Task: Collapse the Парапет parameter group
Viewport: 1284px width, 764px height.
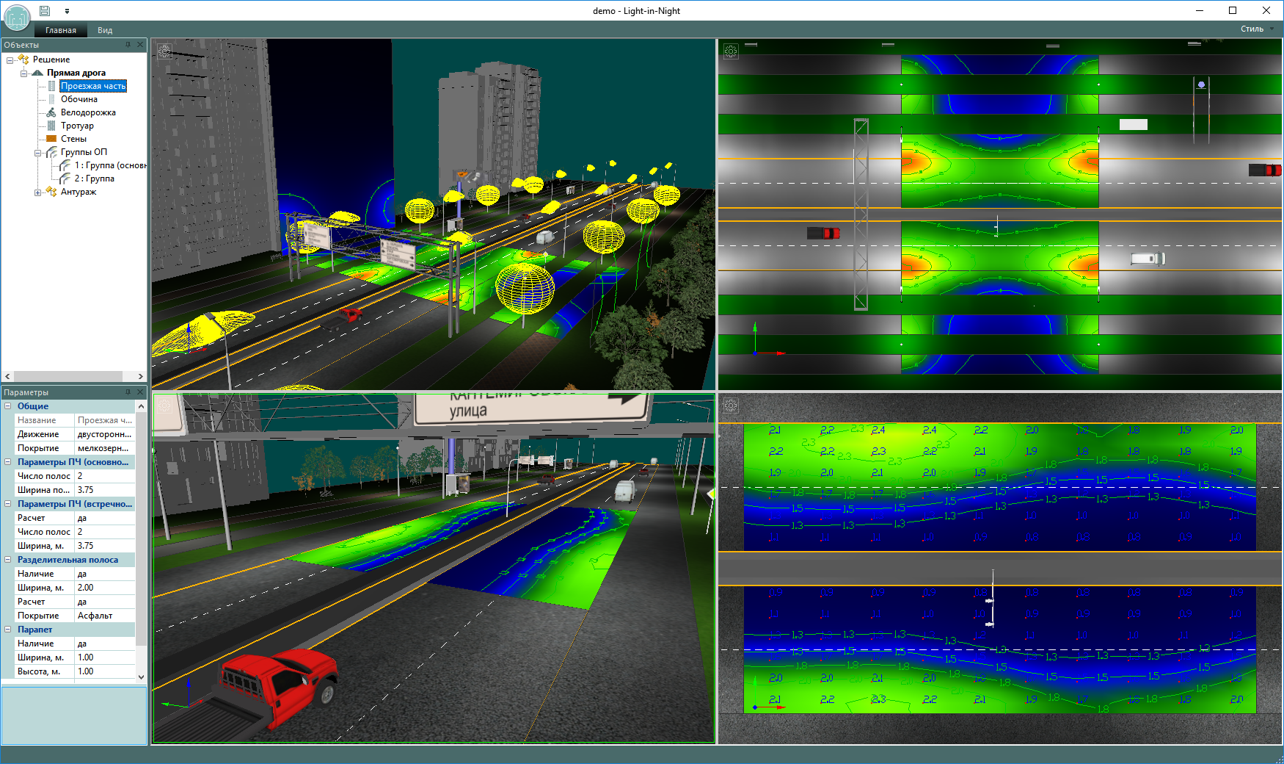Action: pyautogui.click(x=8, y=630)
